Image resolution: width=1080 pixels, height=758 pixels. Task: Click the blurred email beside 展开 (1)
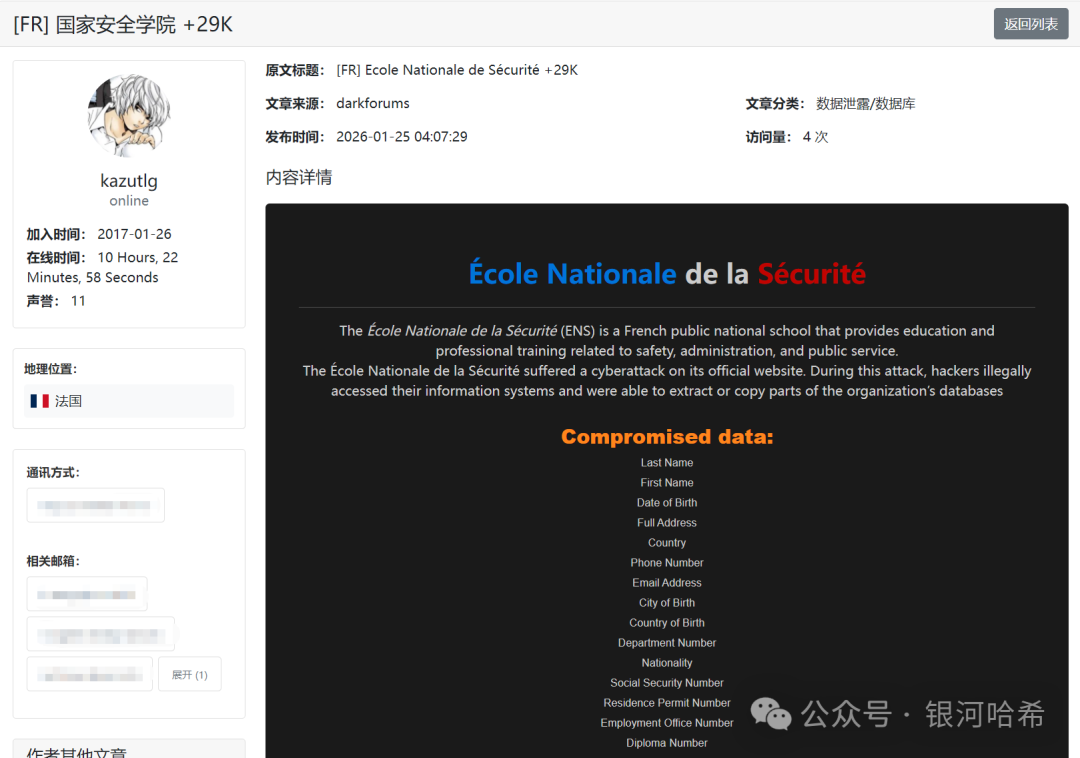pyautogui.click(x=90, y=675)
